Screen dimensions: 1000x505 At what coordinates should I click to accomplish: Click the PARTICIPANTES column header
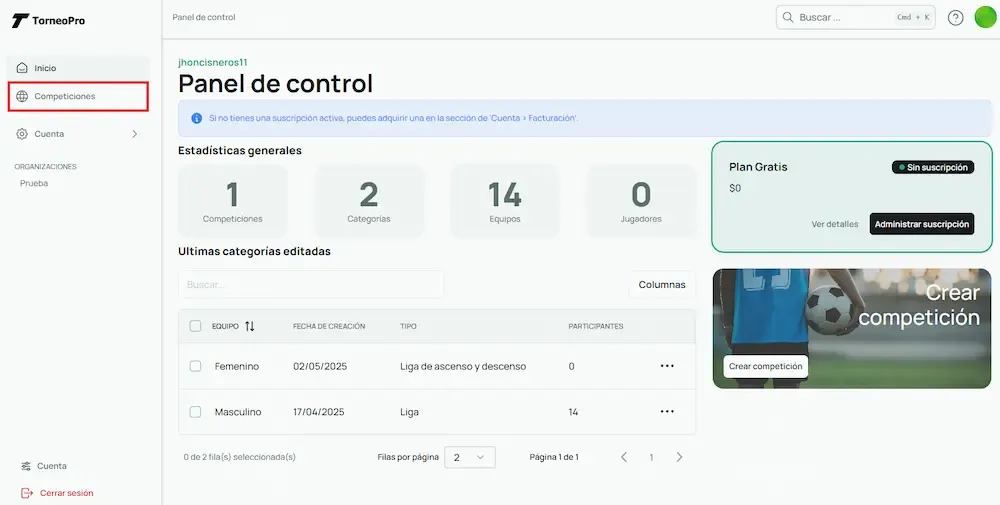tap(596, 326)
